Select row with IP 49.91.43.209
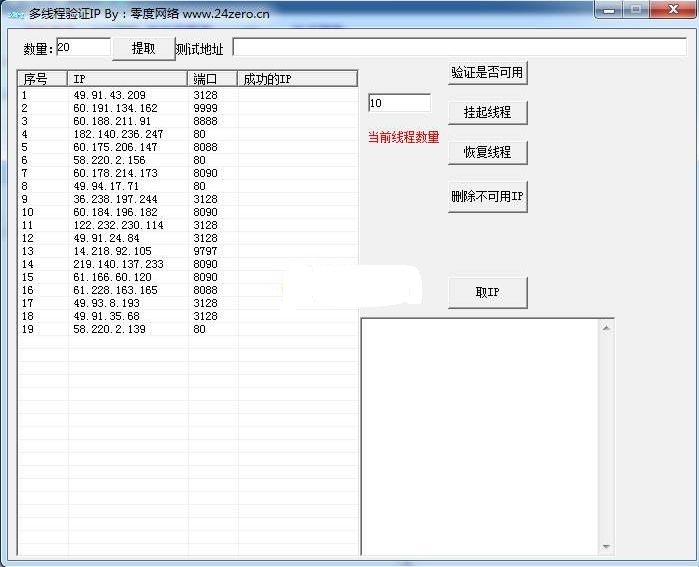This screenshot has width=699, height=567. point(188,95)
